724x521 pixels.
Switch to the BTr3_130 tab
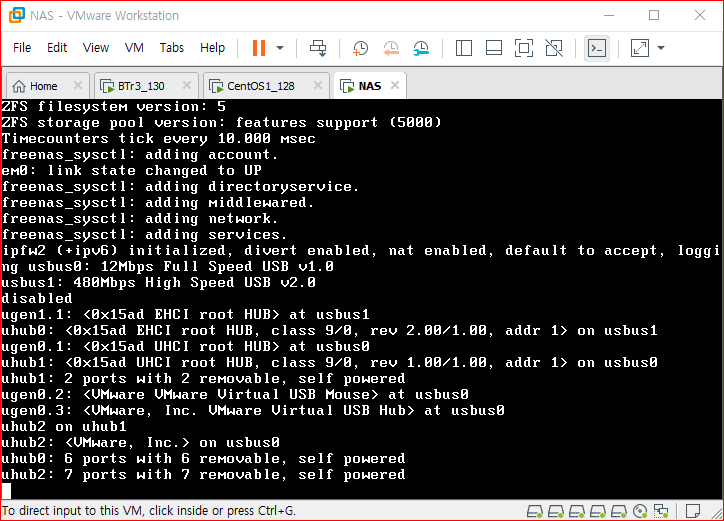click(x=140, y=86)
